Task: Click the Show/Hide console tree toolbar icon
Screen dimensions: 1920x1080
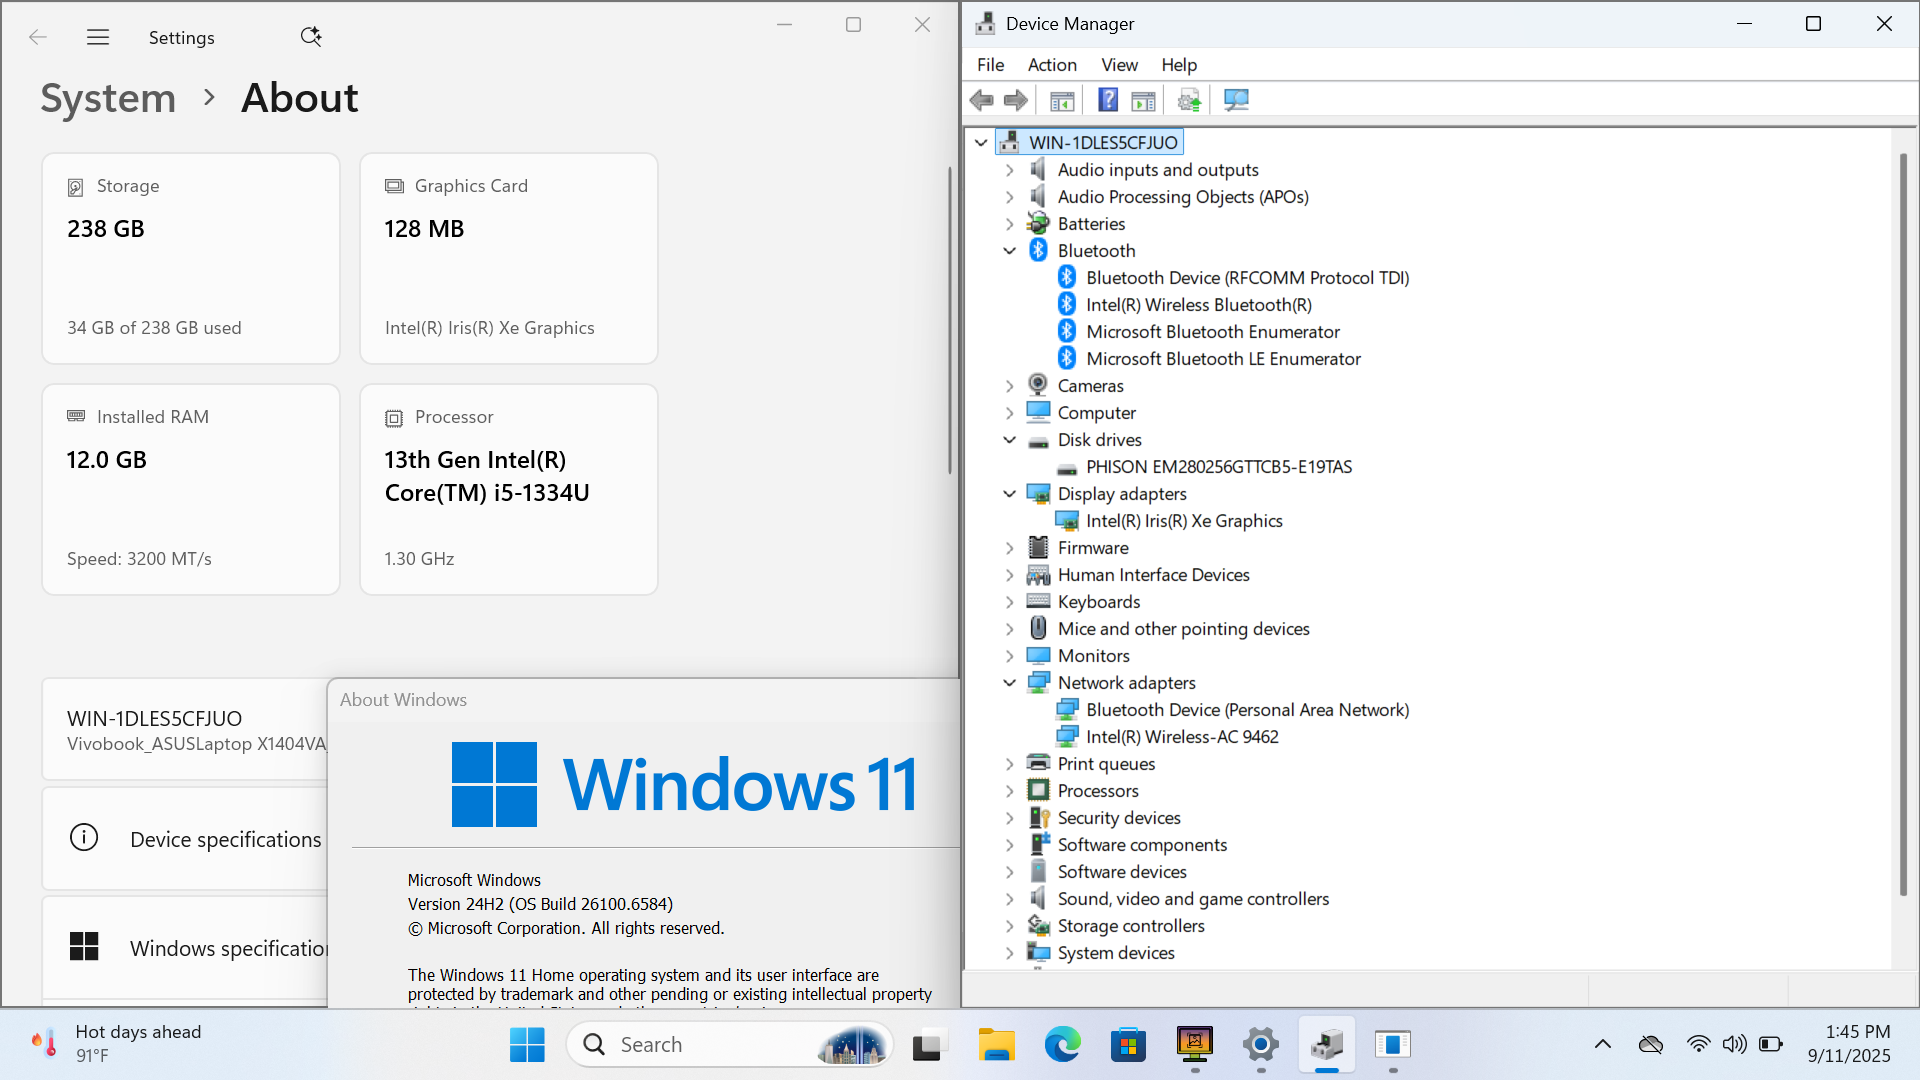Action: tap(1062, 100)
